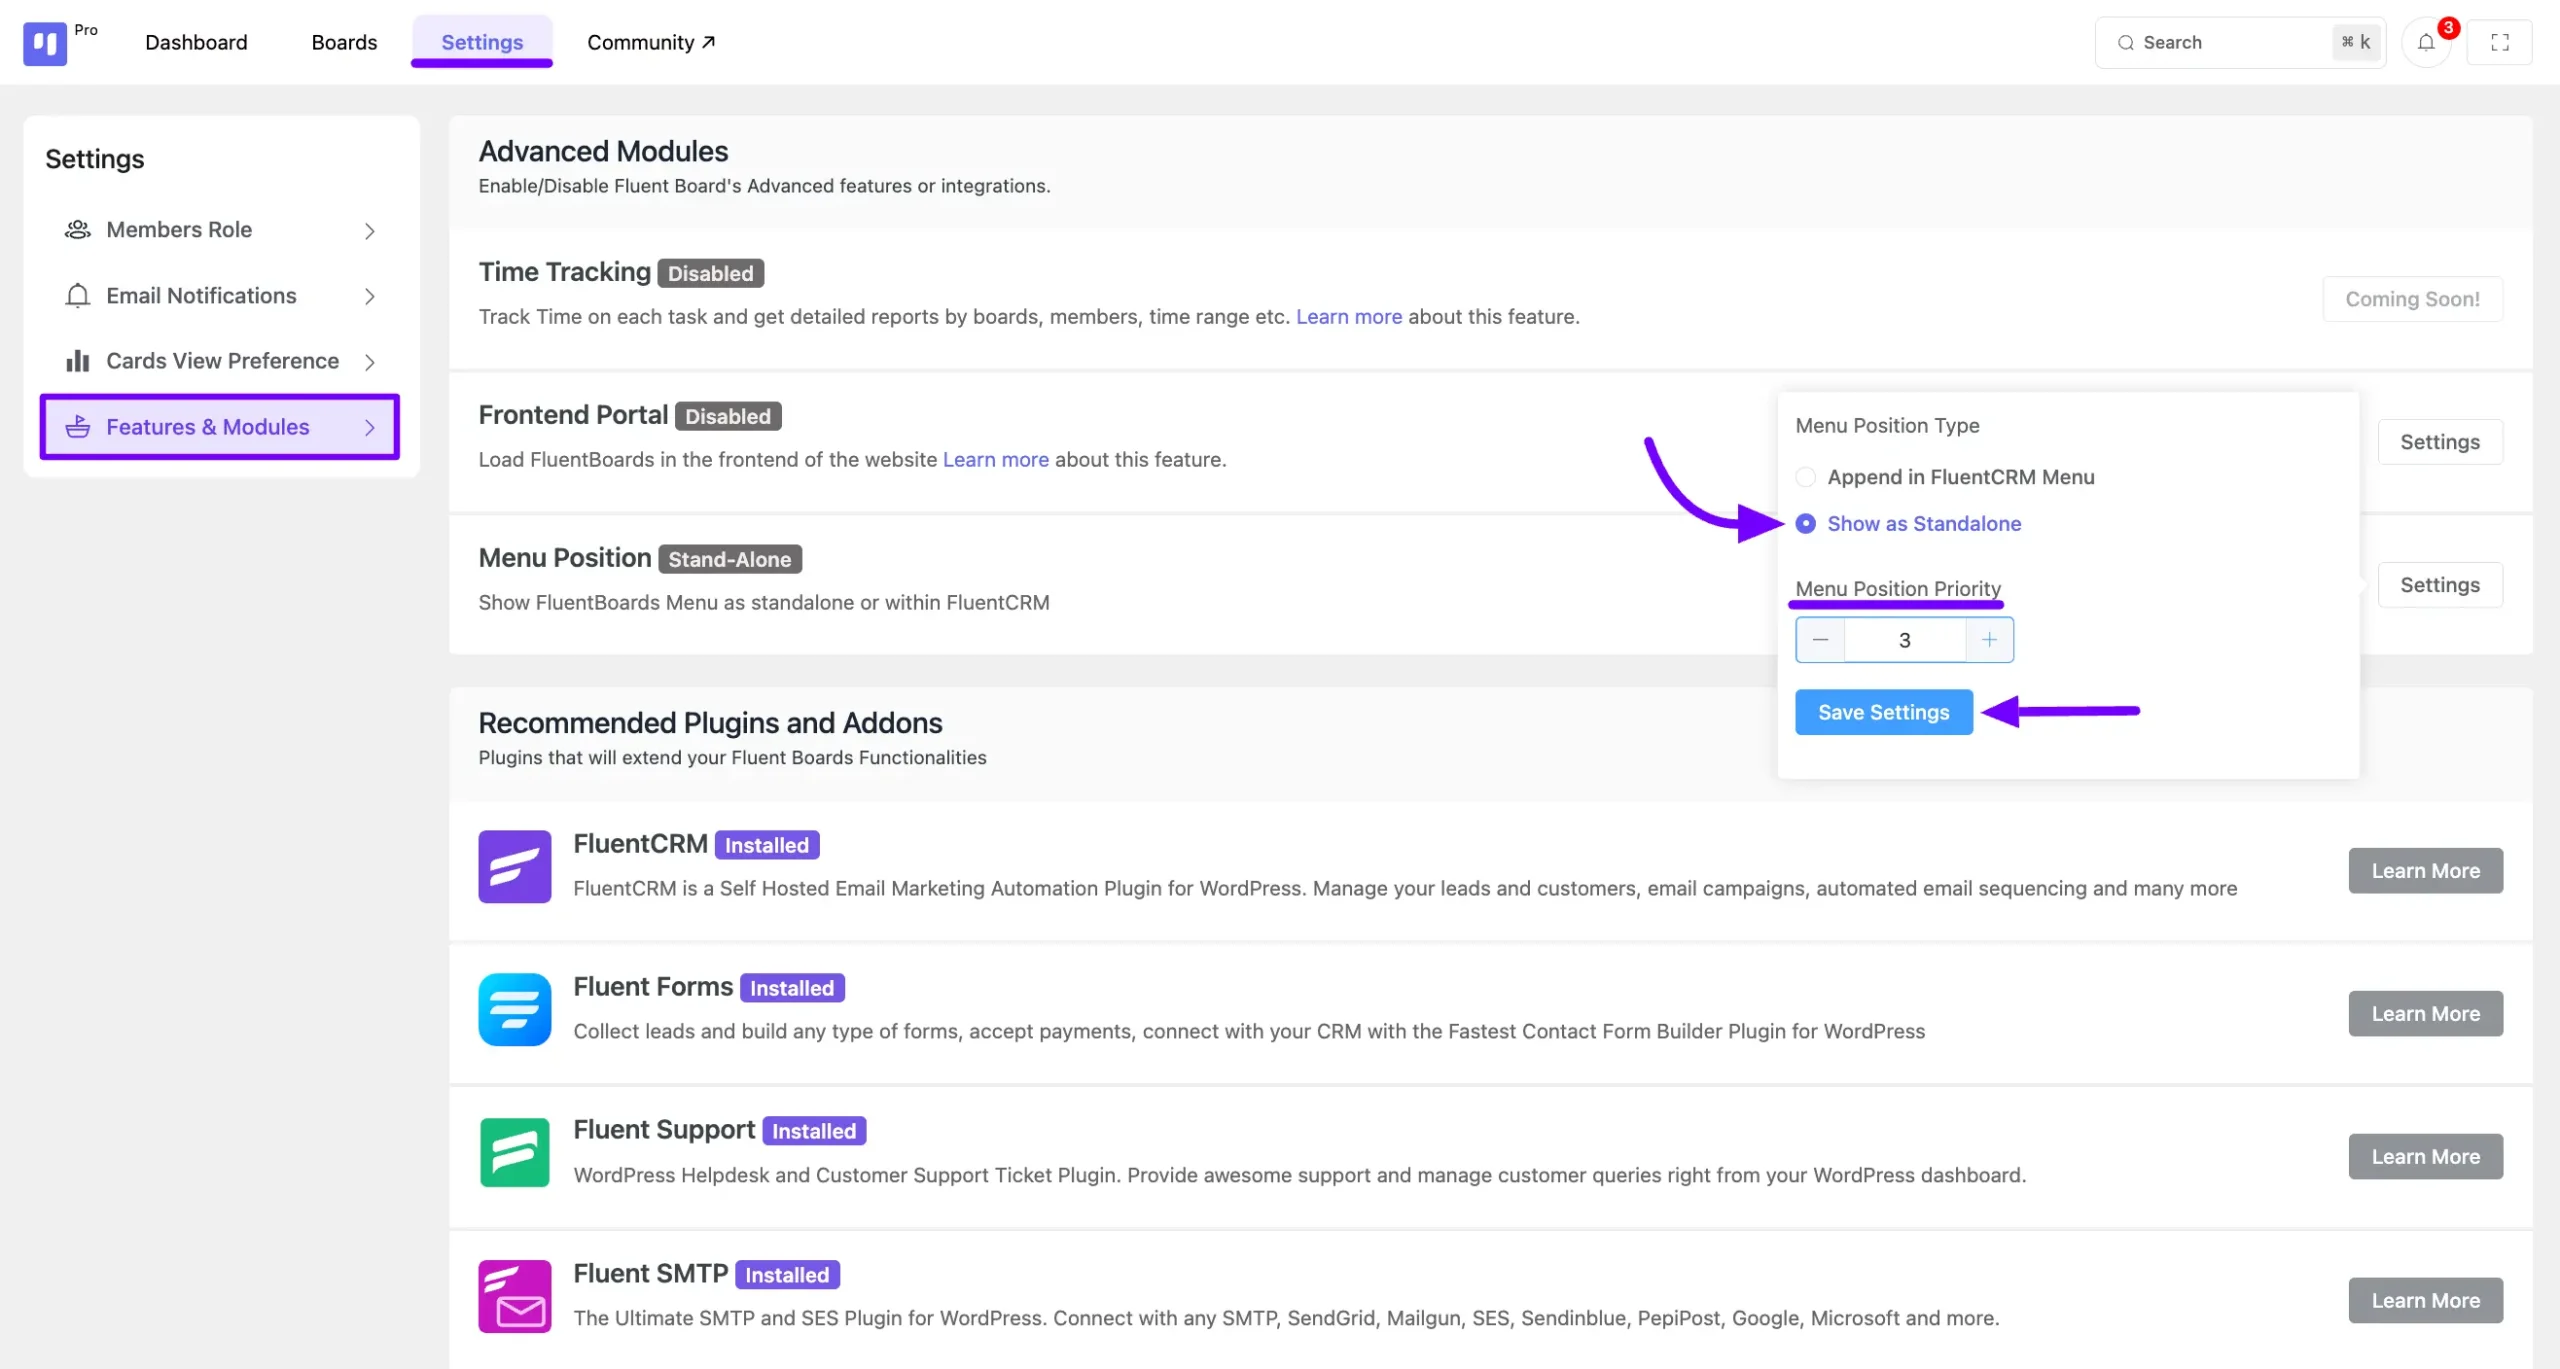Click the Fluent Forms plugin logo
Viewport: 2560px width, 1369px height.
(515, 1010)
